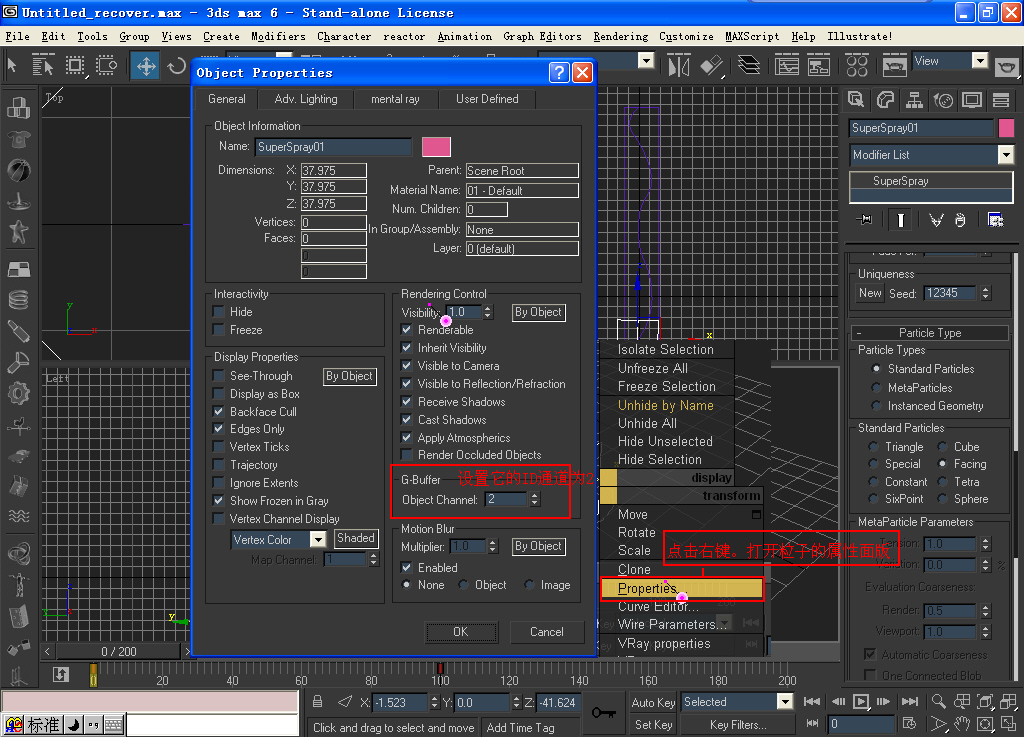This screenshot has height=737, width=1024.
Task: Select the Select and Move tool
Action: pyautogui.click(x=146, y=67)
